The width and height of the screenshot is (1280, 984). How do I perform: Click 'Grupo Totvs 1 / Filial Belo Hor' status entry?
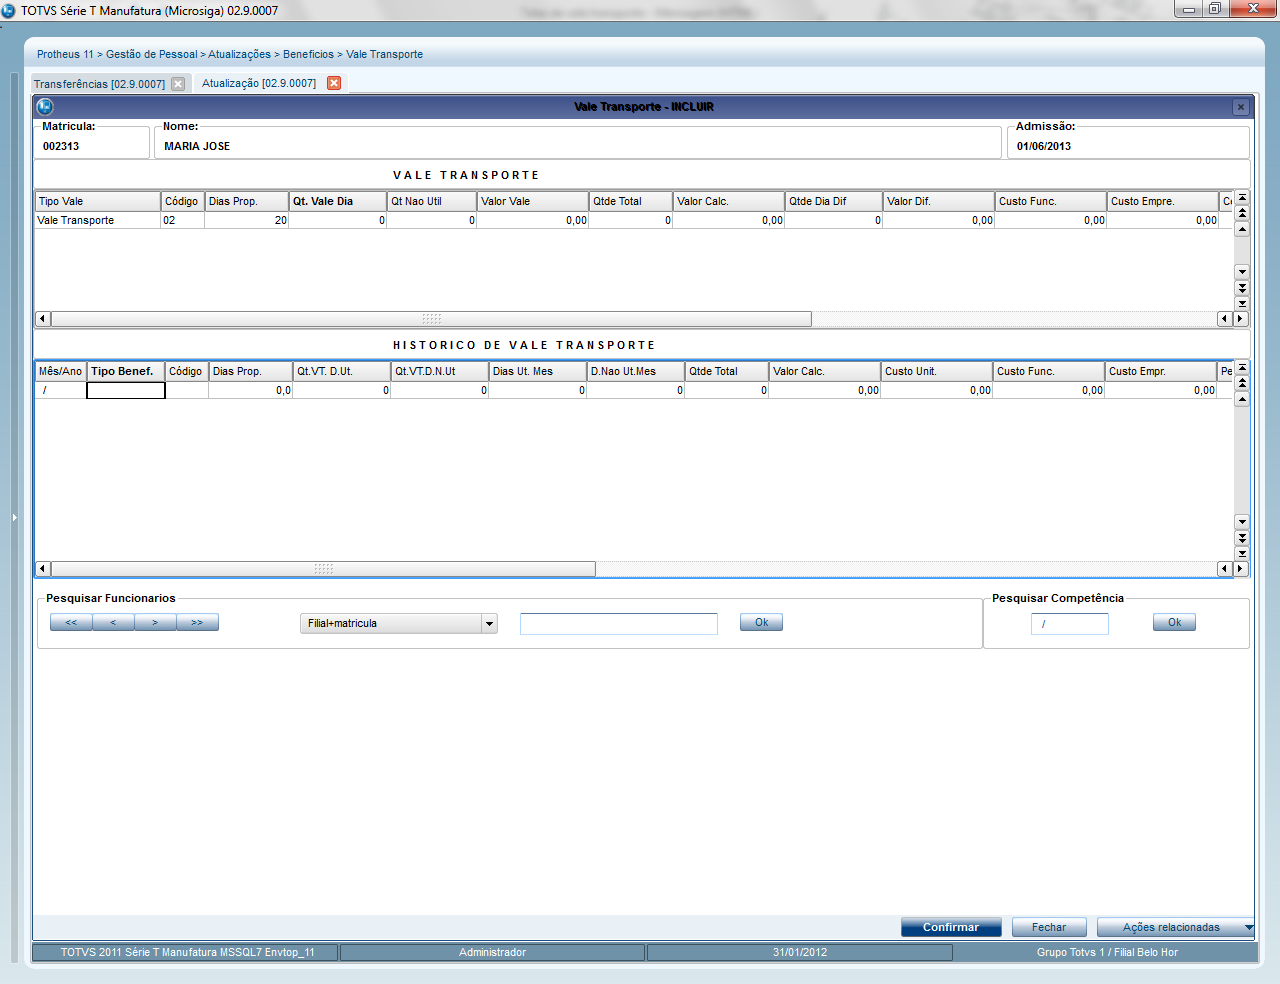[1107, 952]
